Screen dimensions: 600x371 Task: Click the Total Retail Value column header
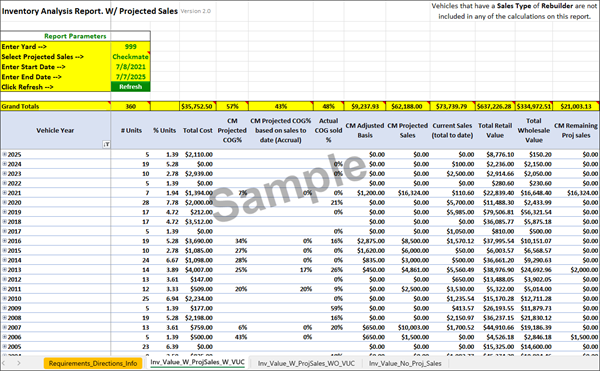[x=495, y=130]
